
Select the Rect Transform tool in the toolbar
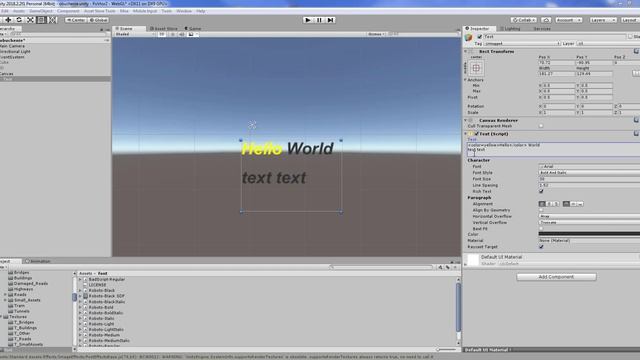coord(41,20)
